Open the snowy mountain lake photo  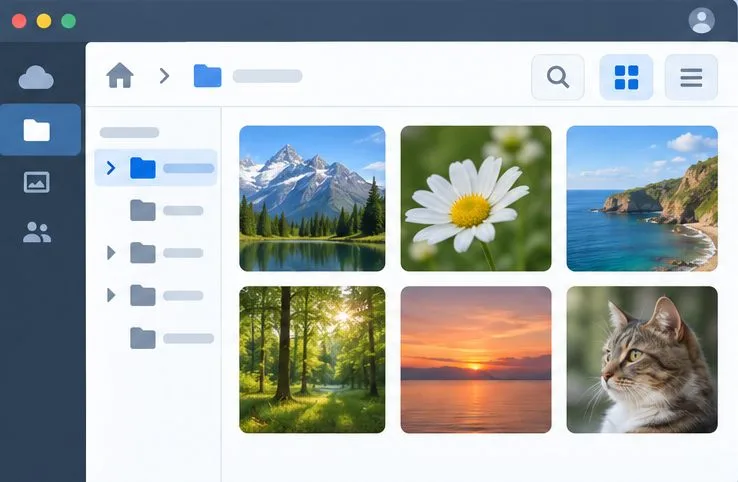tap(312, 198)
